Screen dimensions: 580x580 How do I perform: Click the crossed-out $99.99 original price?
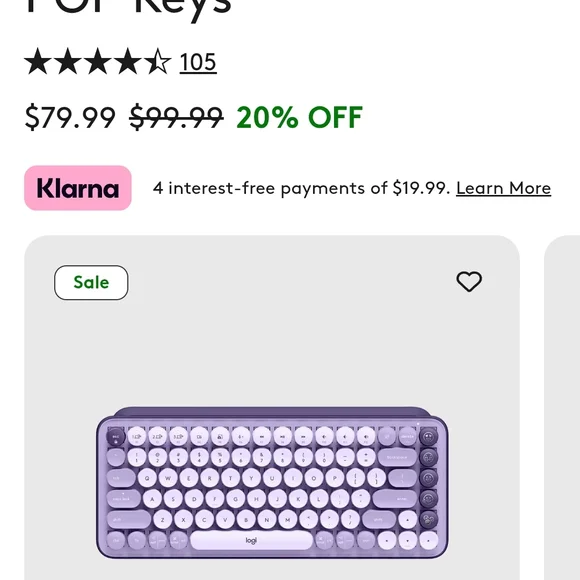coord(176,117)
